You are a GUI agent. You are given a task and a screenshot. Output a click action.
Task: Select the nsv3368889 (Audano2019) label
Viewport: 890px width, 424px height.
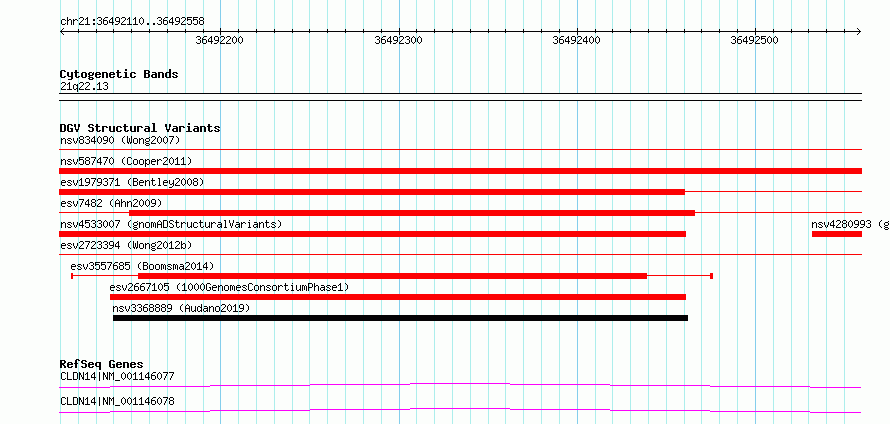(181, 308)
